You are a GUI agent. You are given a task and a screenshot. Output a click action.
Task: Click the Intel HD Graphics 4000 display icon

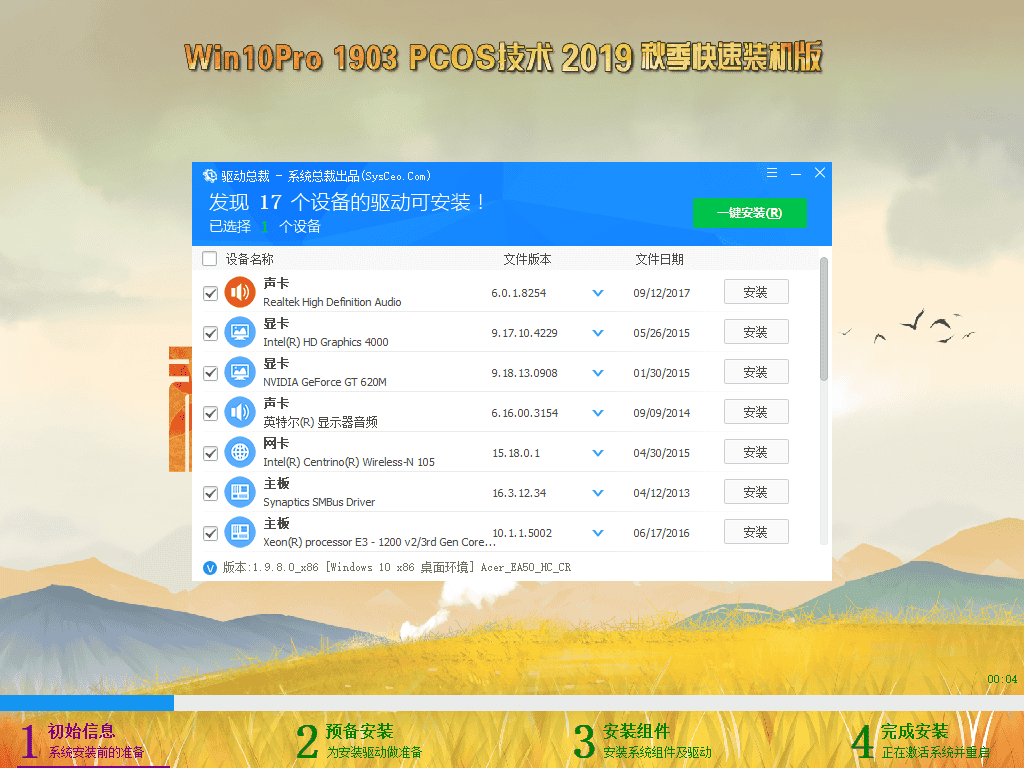240,332
